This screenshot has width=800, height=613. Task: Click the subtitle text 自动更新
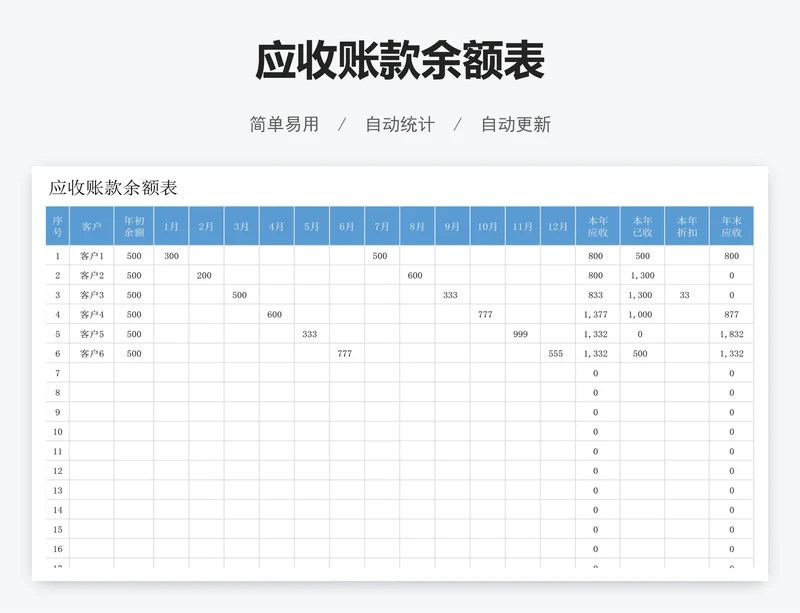point(516,125)
